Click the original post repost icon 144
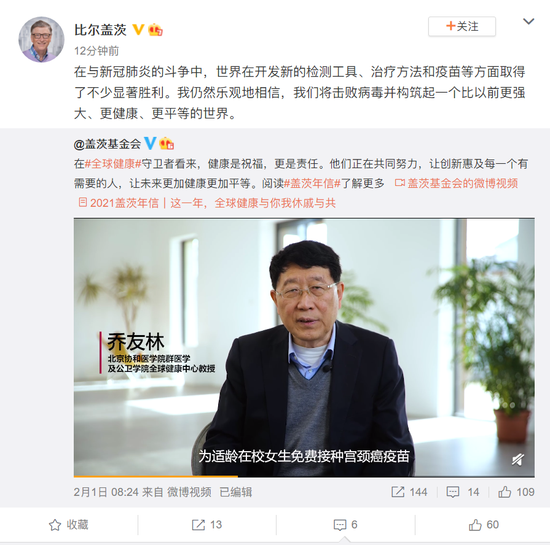The height and width of the screenshot is (545, 550). click(409, 492)
